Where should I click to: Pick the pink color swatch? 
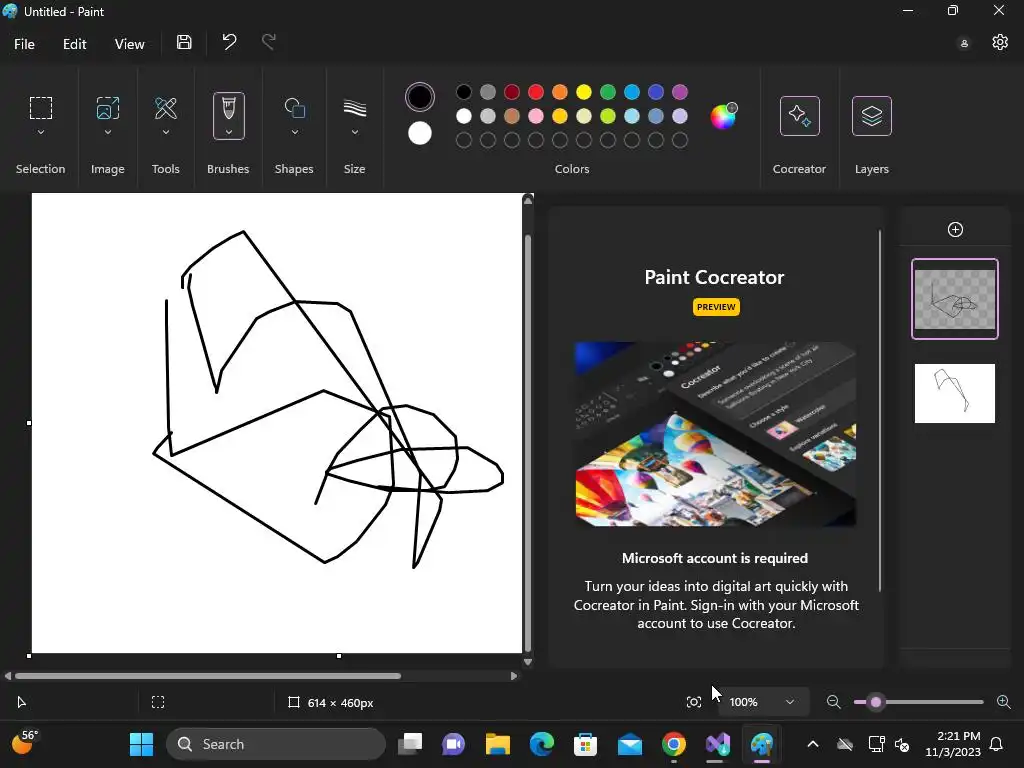click(x=536, y=116)
